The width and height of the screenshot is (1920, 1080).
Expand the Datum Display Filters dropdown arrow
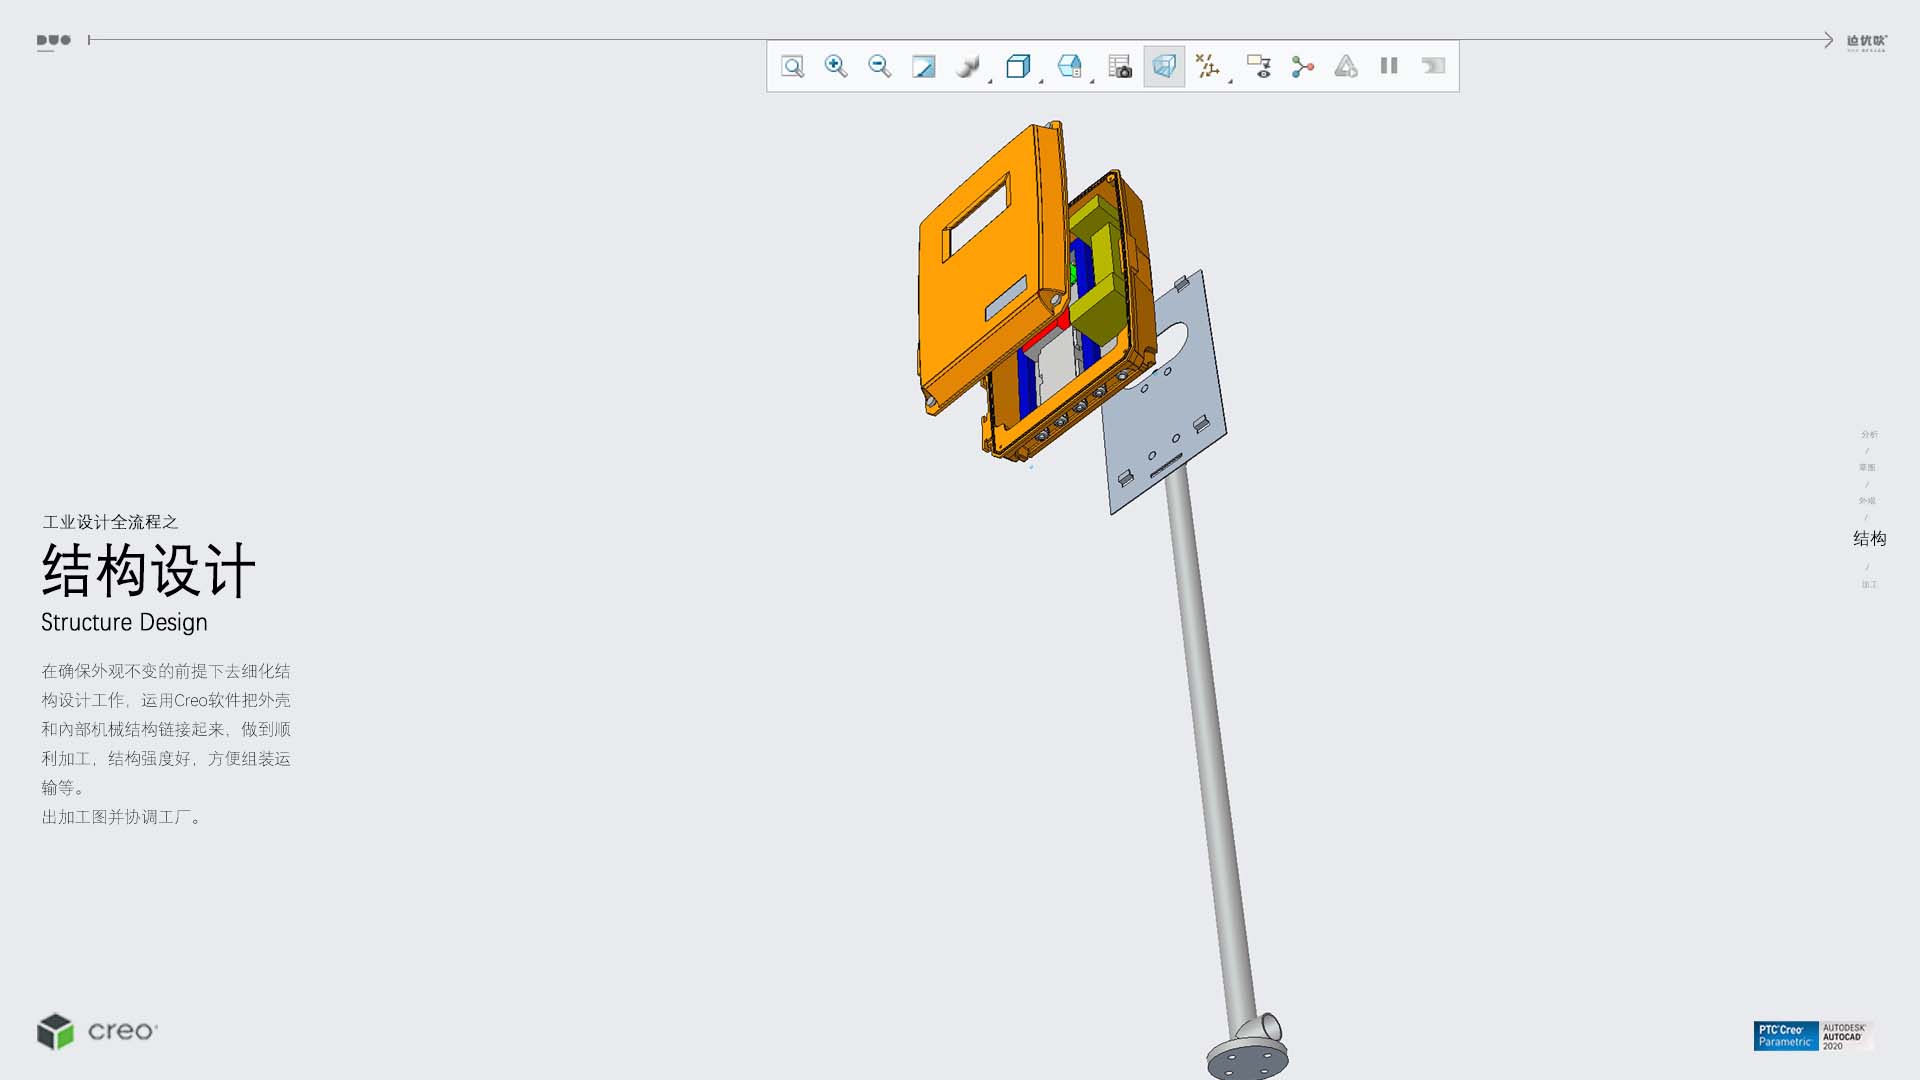tap(1230, 81)
